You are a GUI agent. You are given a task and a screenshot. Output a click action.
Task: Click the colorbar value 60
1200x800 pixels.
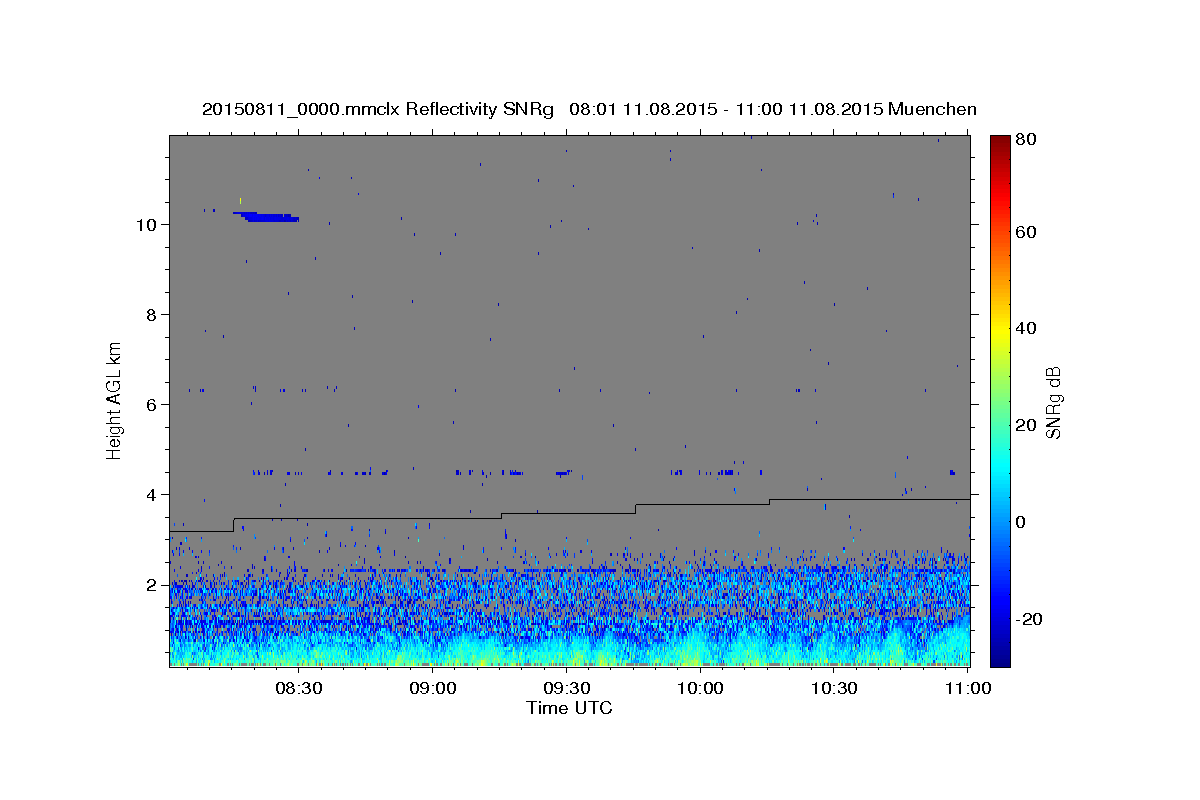tap(1028, 232)
